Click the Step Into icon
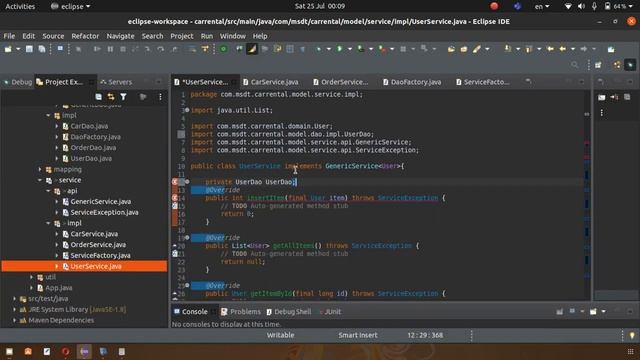640x360 pixels. (x=148, y=49)
